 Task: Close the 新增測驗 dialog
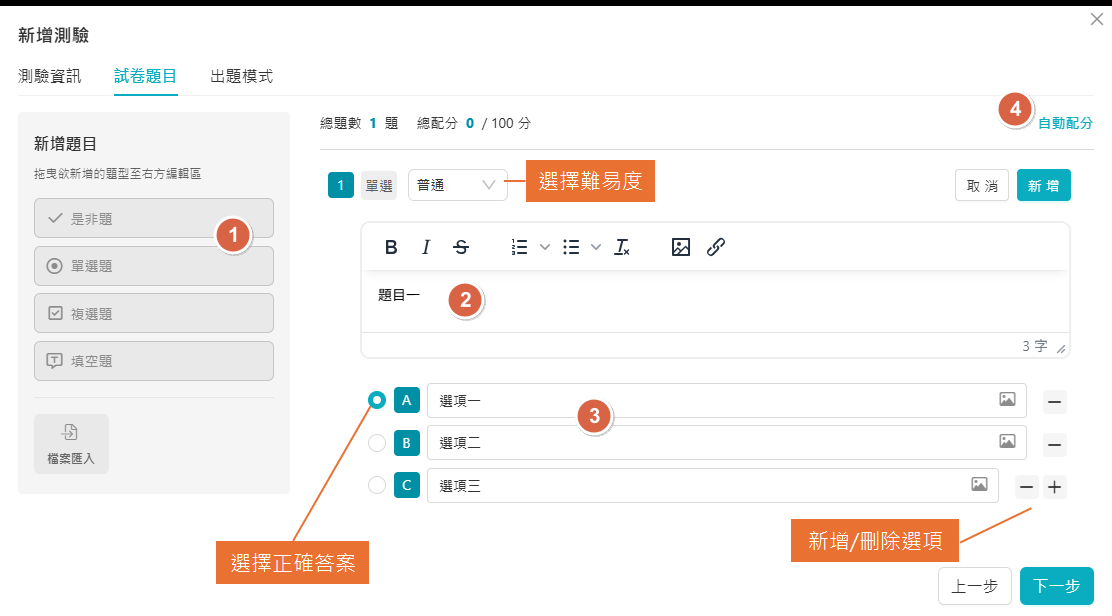click(x=1096, y=19)
